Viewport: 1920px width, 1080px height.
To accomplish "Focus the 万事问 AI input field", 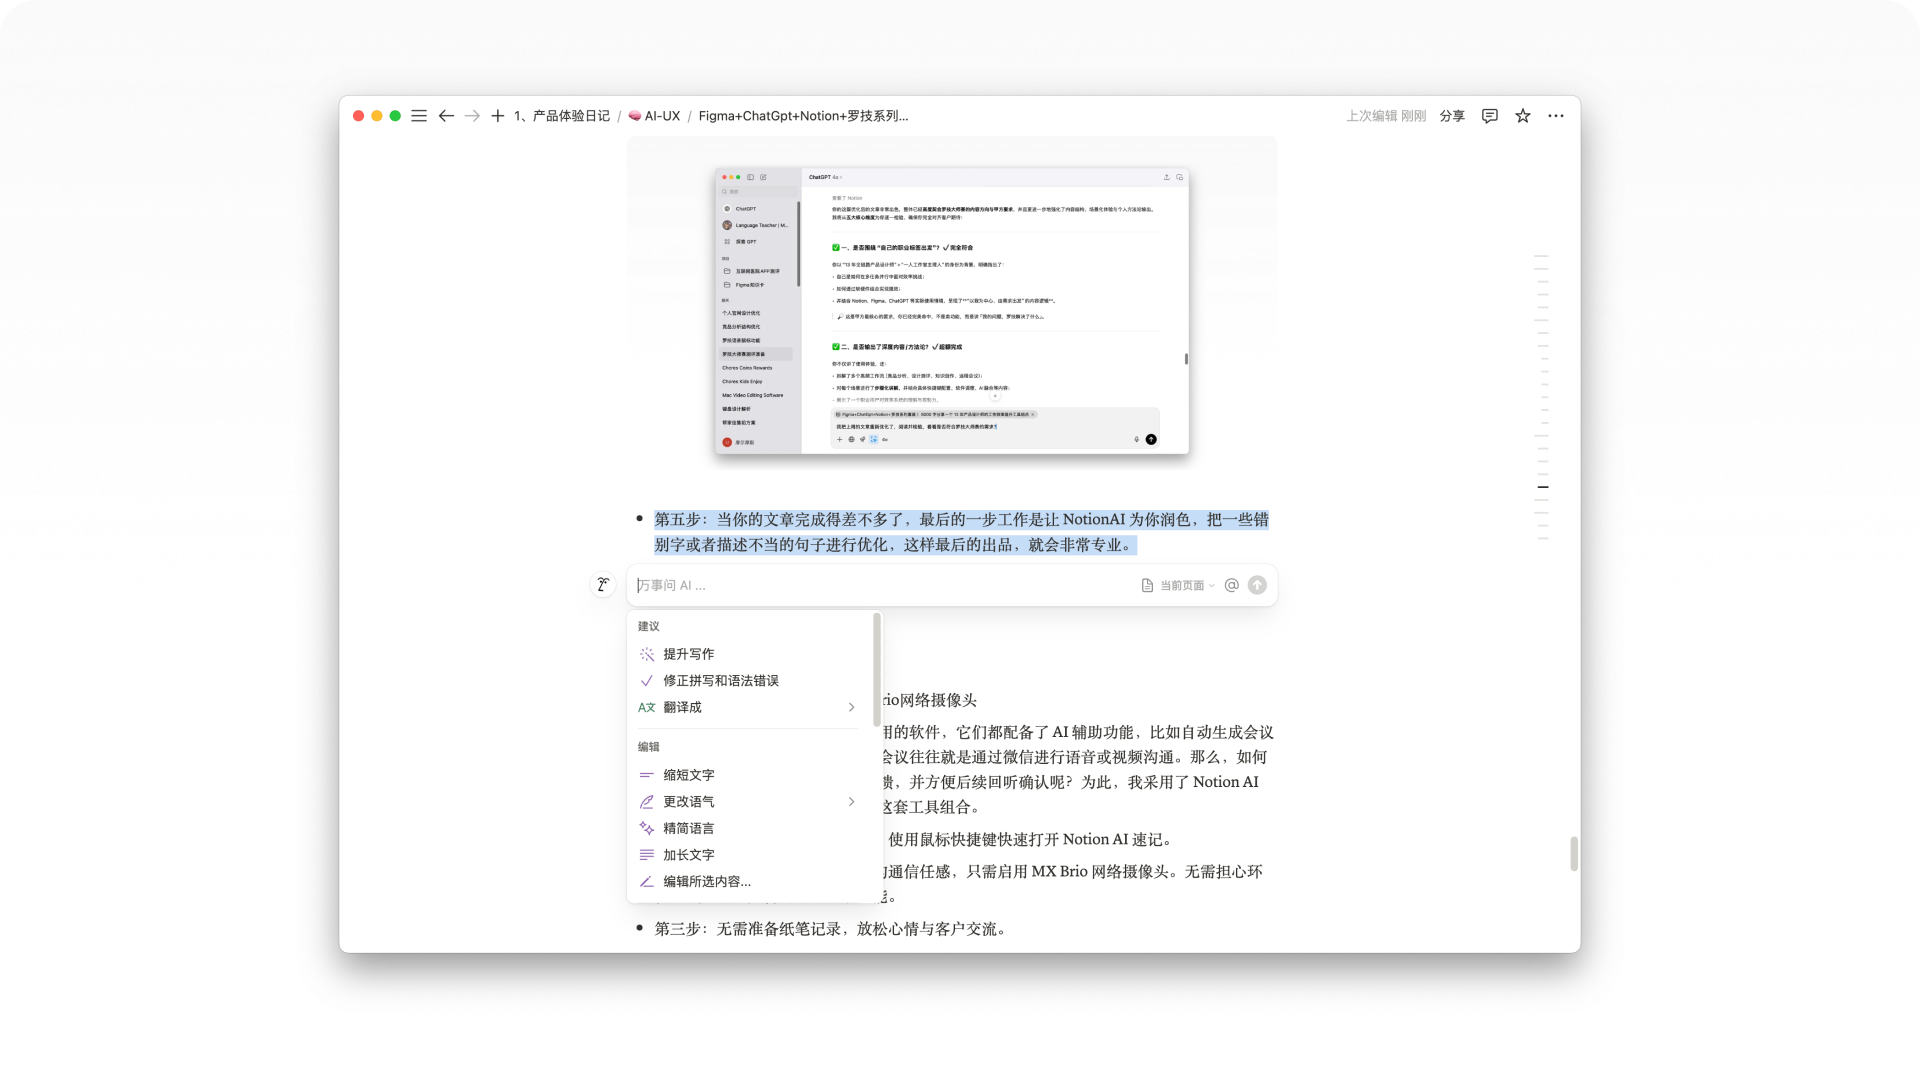I will point(885,585).
